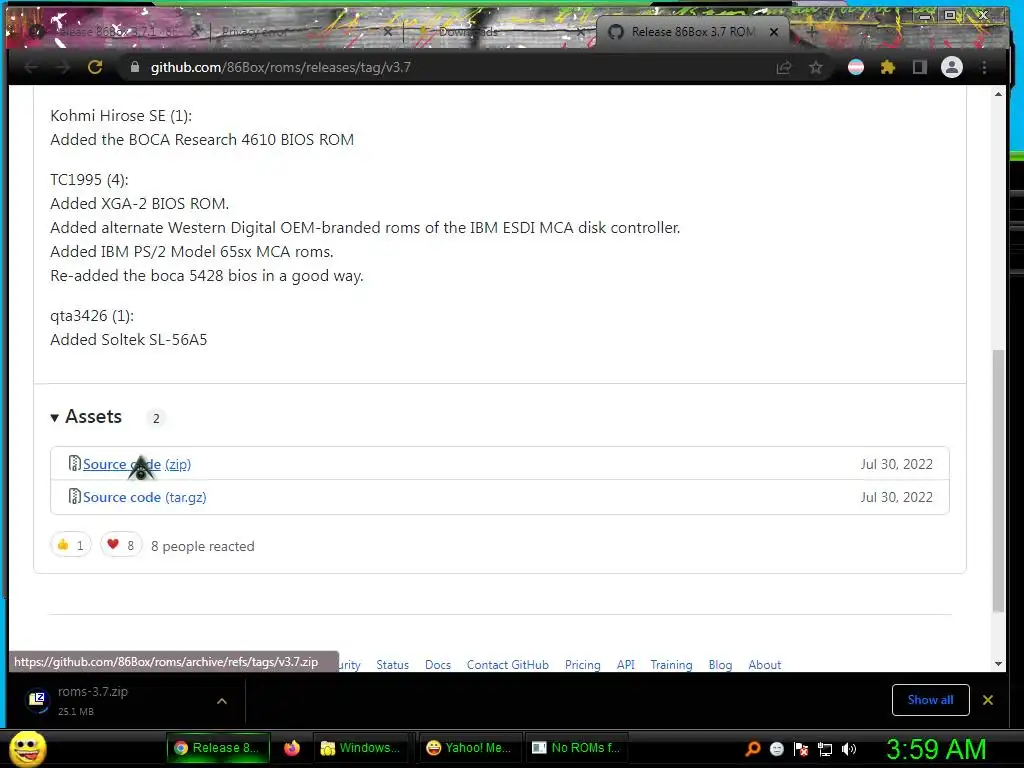
Task: Click the browser forward arrow
Action: [x=63, y=67]
